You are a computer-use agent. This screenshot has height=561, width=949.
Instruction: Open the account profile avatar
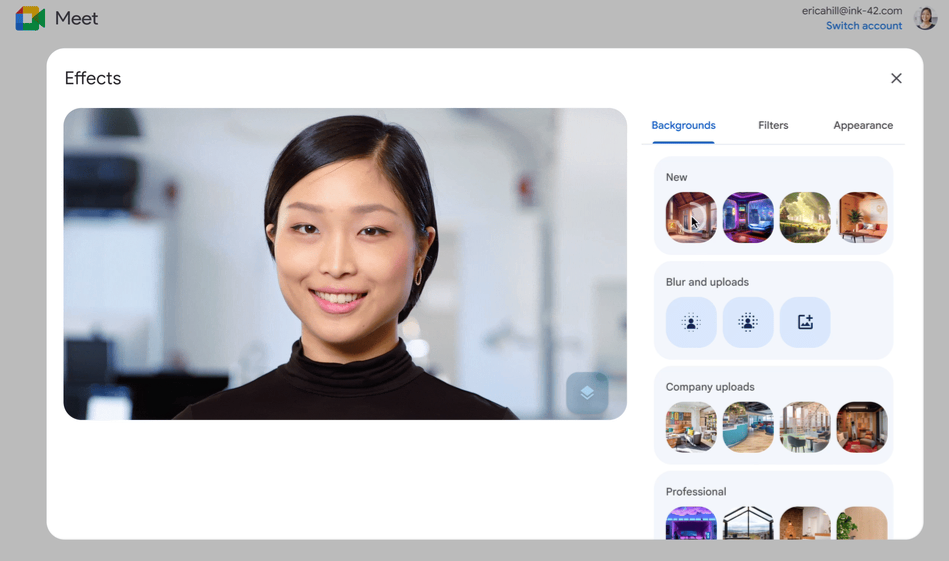925,18
